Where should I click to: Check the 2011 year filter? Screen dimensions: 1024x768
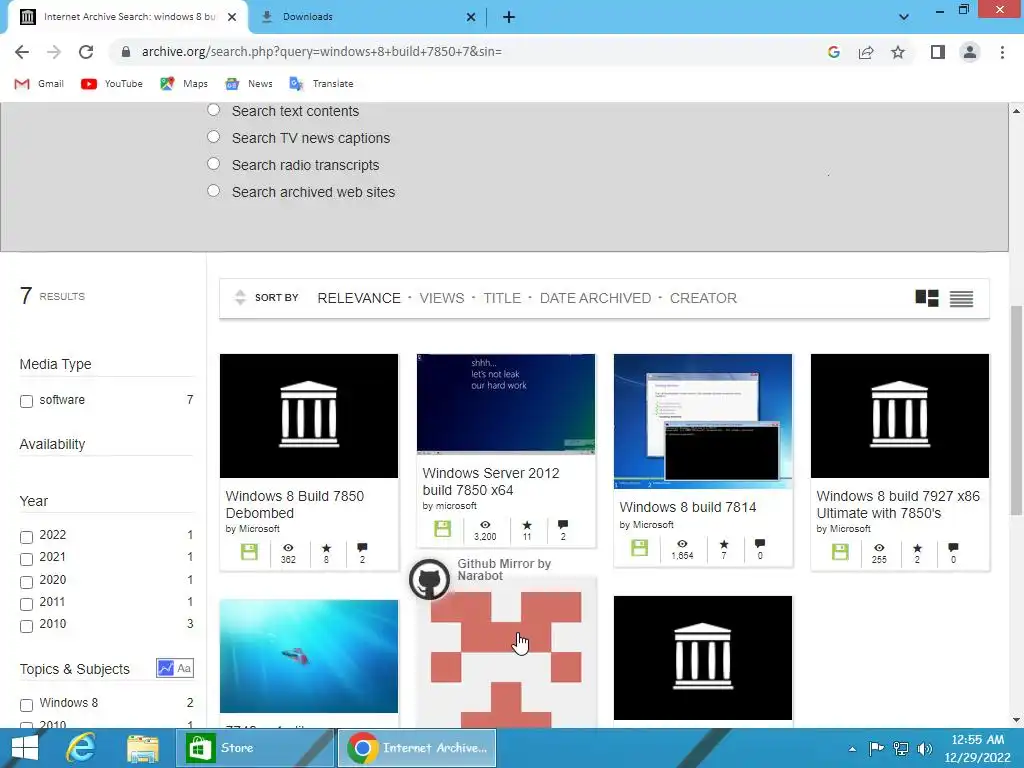pos(26,604)
